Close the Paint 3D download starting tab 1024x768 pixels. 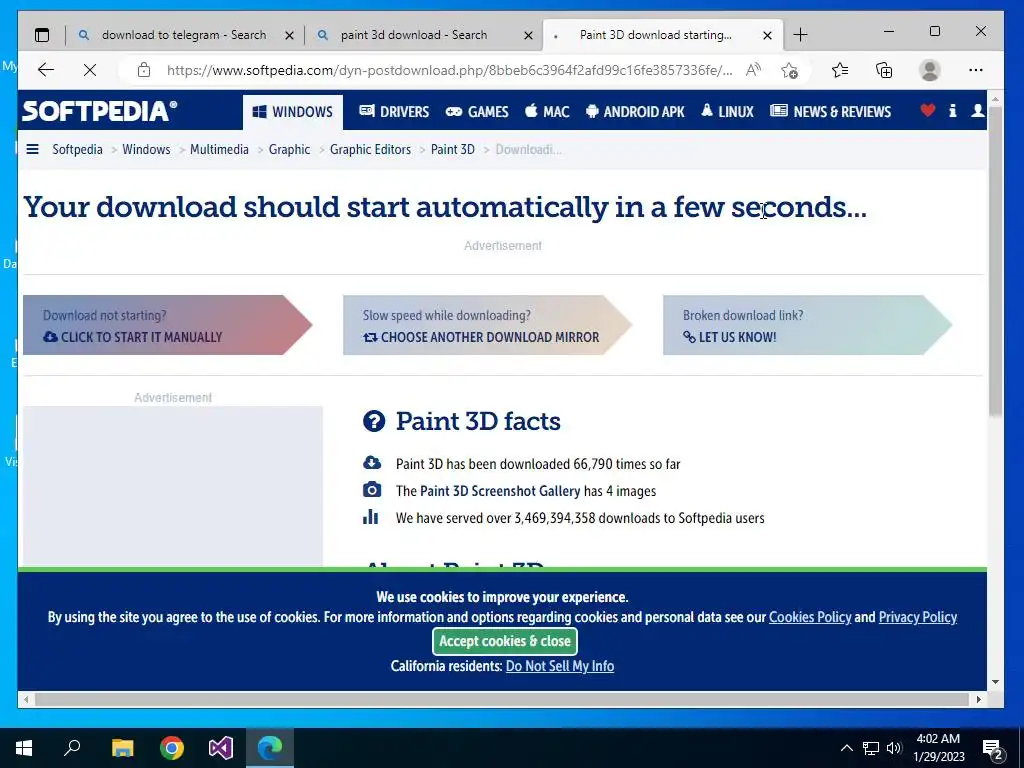click(767, 35)
